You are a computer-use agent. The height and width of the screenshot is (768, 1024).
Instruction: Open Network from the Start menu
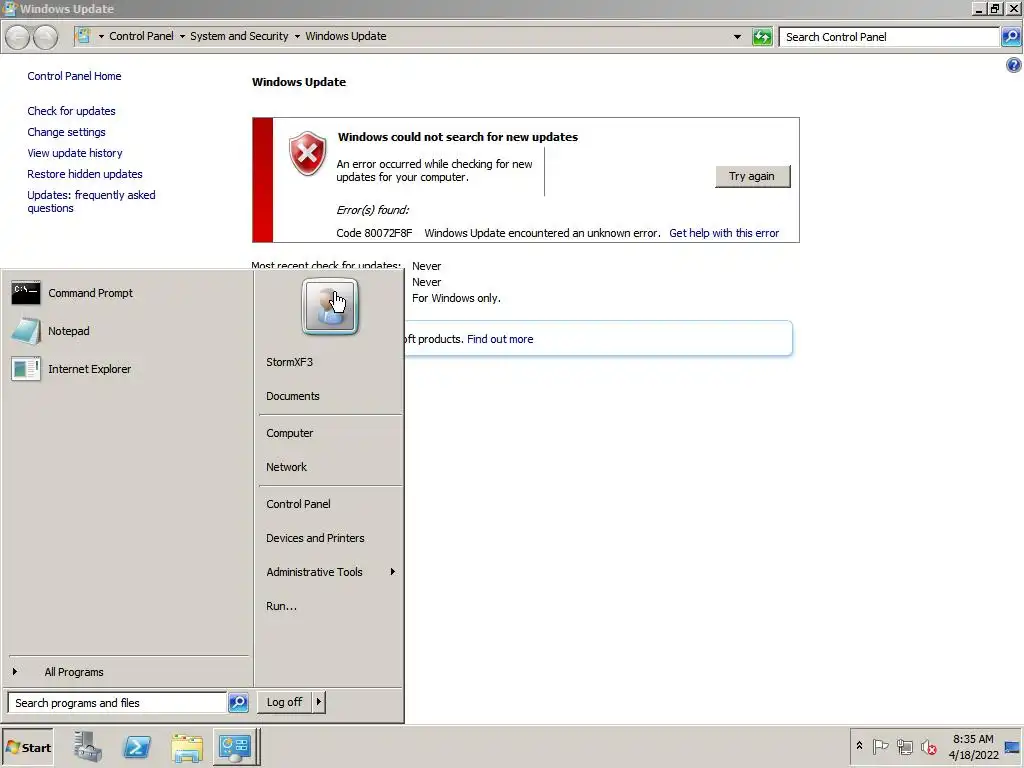(286, 467)
